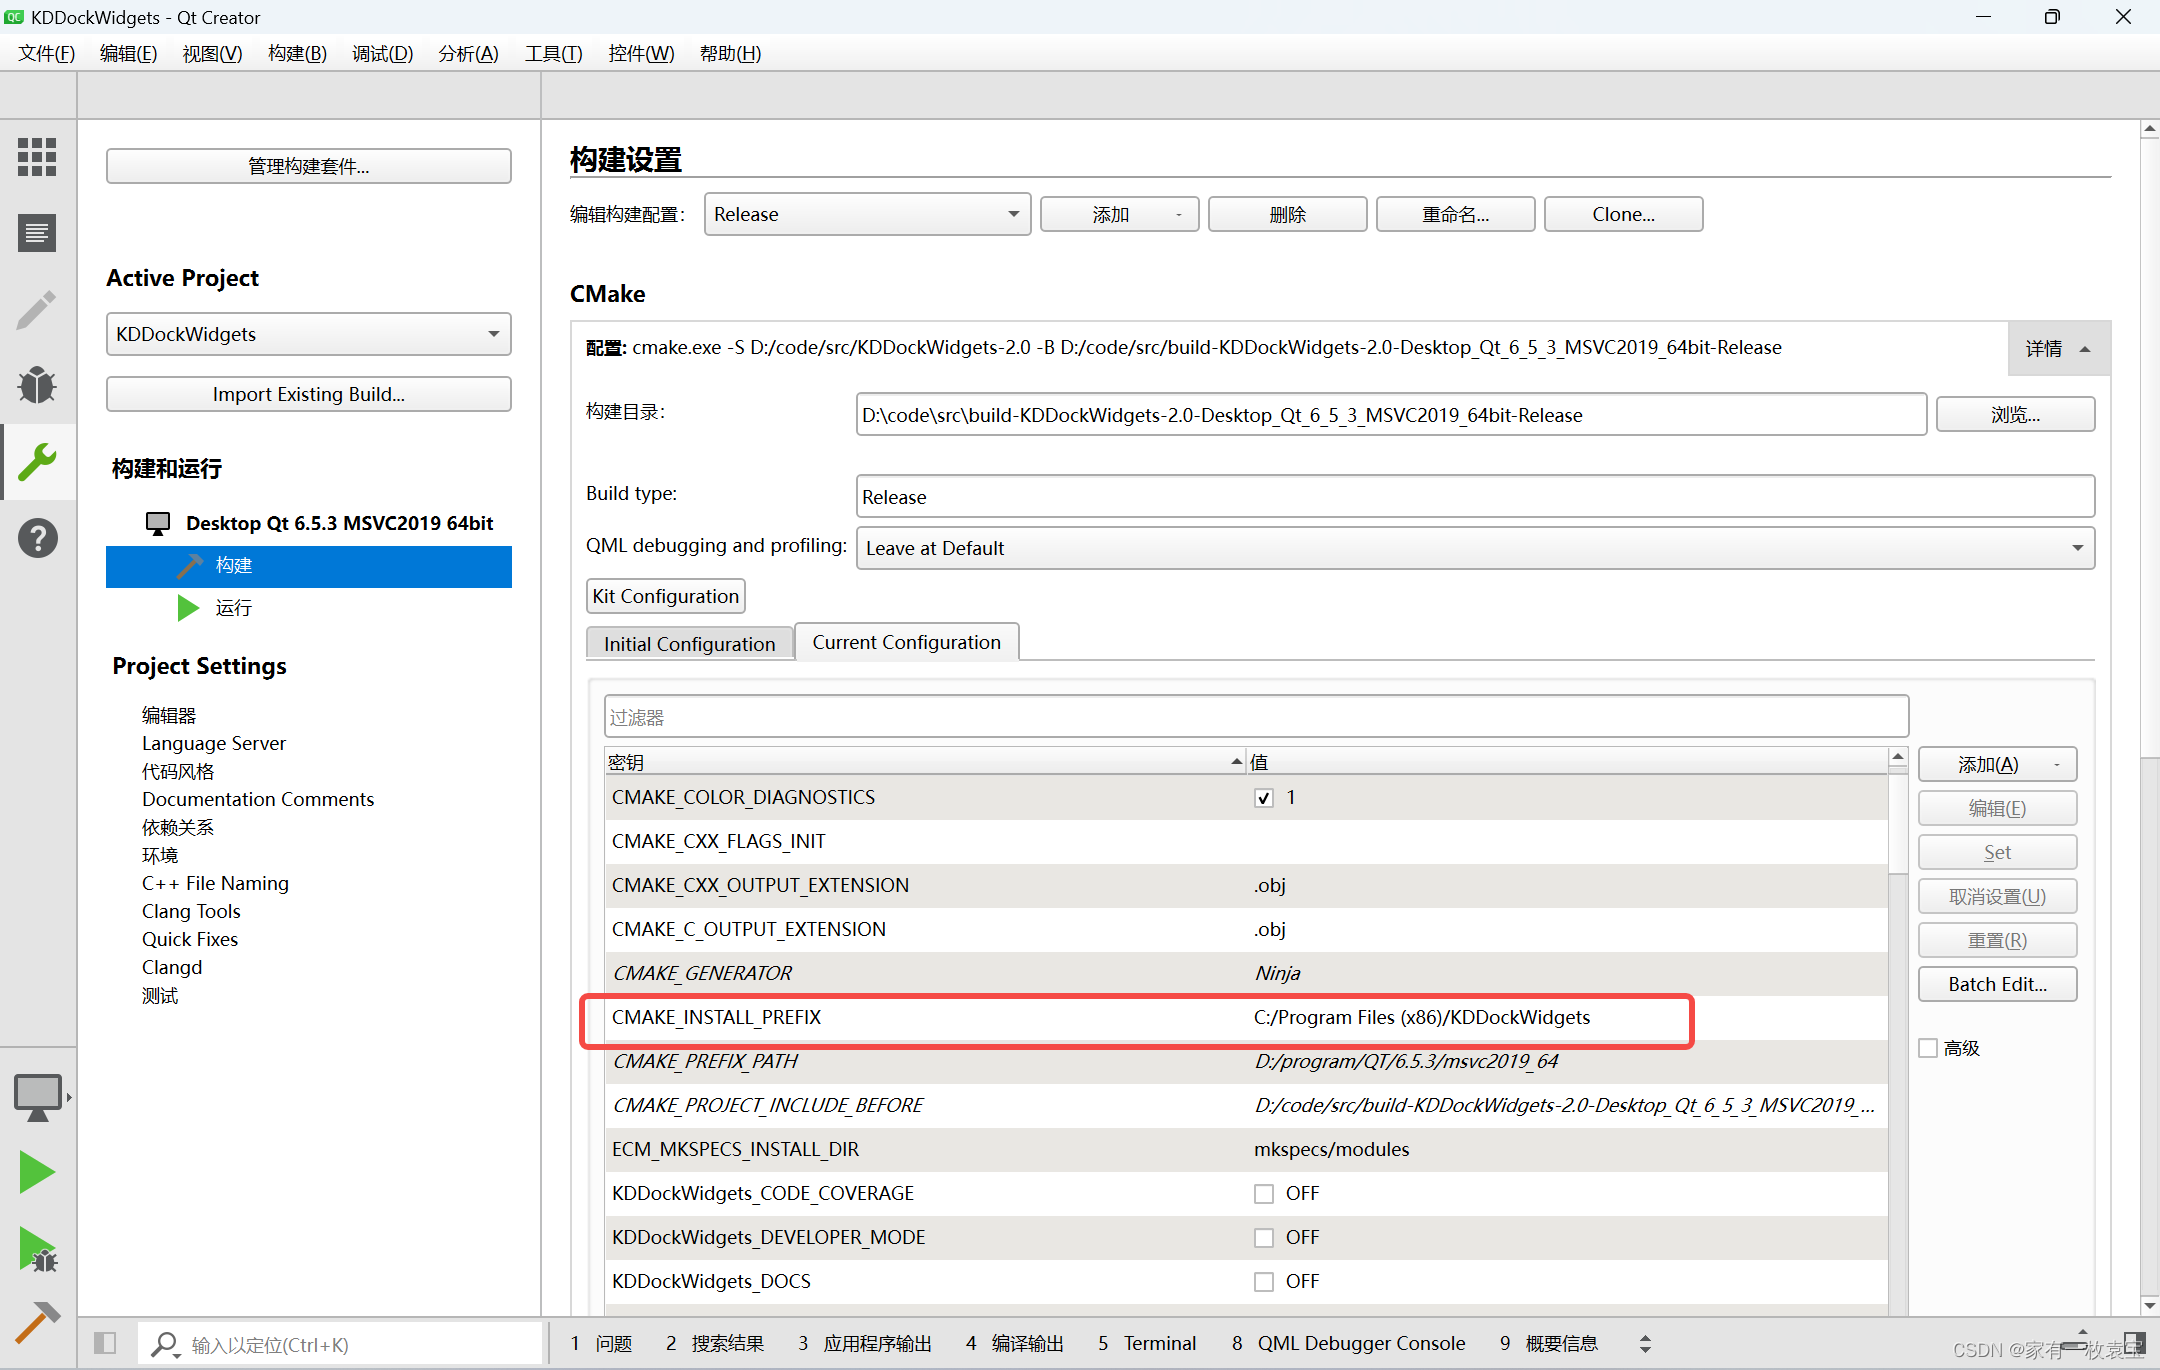Focus the 过滤器 filter input field
2160x1370 pixels.
1256,717
